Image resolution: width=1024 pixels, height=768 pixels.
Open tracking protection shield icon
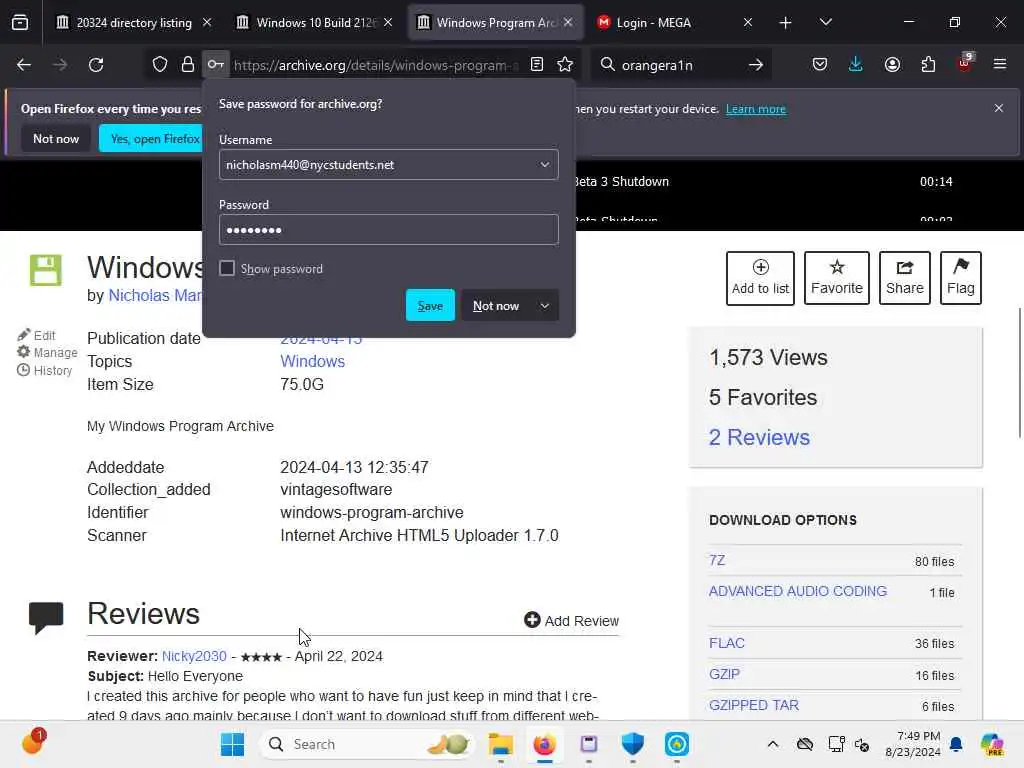pyautogui.click(x=160, y=65)
